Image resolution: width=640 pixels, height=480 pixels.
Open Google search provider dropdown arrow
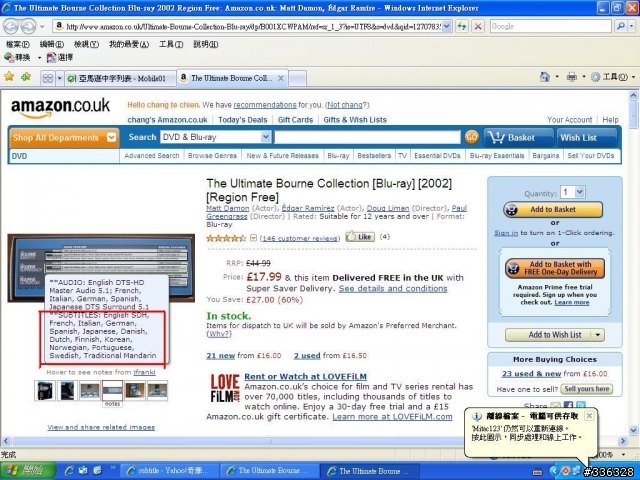pyautogui.click(x=632, y=27)
